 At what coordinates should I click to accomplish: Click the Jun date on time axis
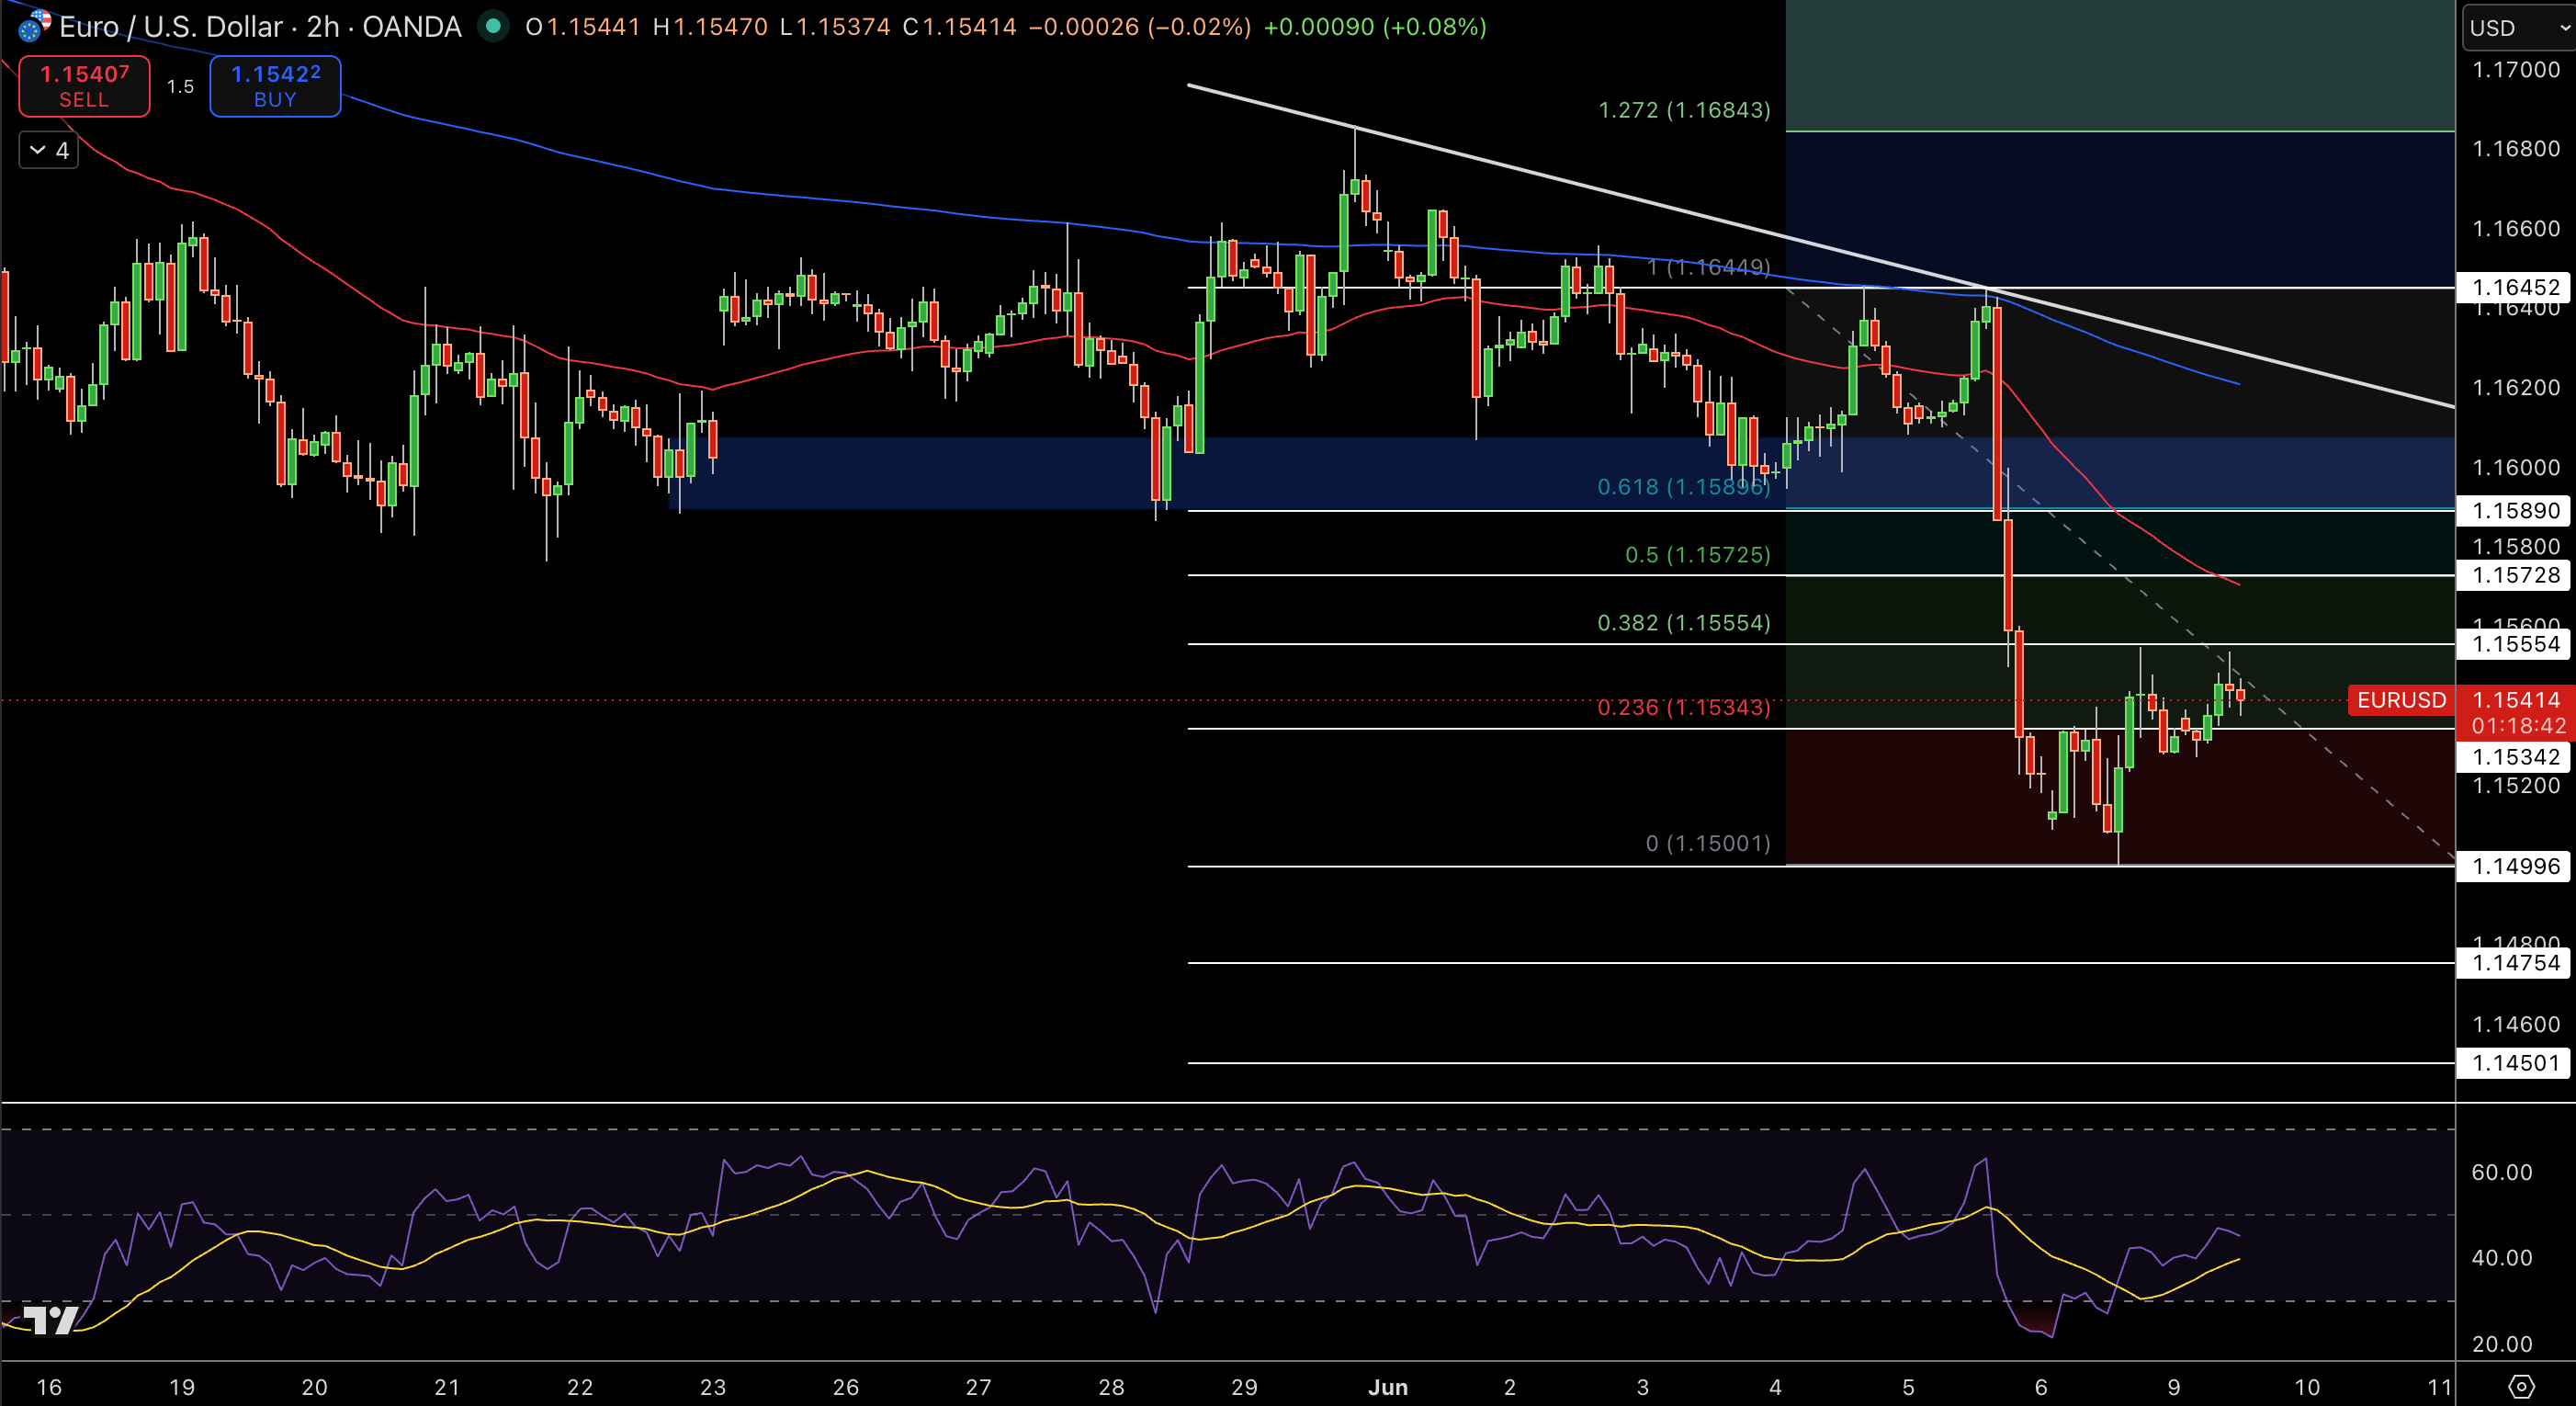click(x=1388, y=1387)
